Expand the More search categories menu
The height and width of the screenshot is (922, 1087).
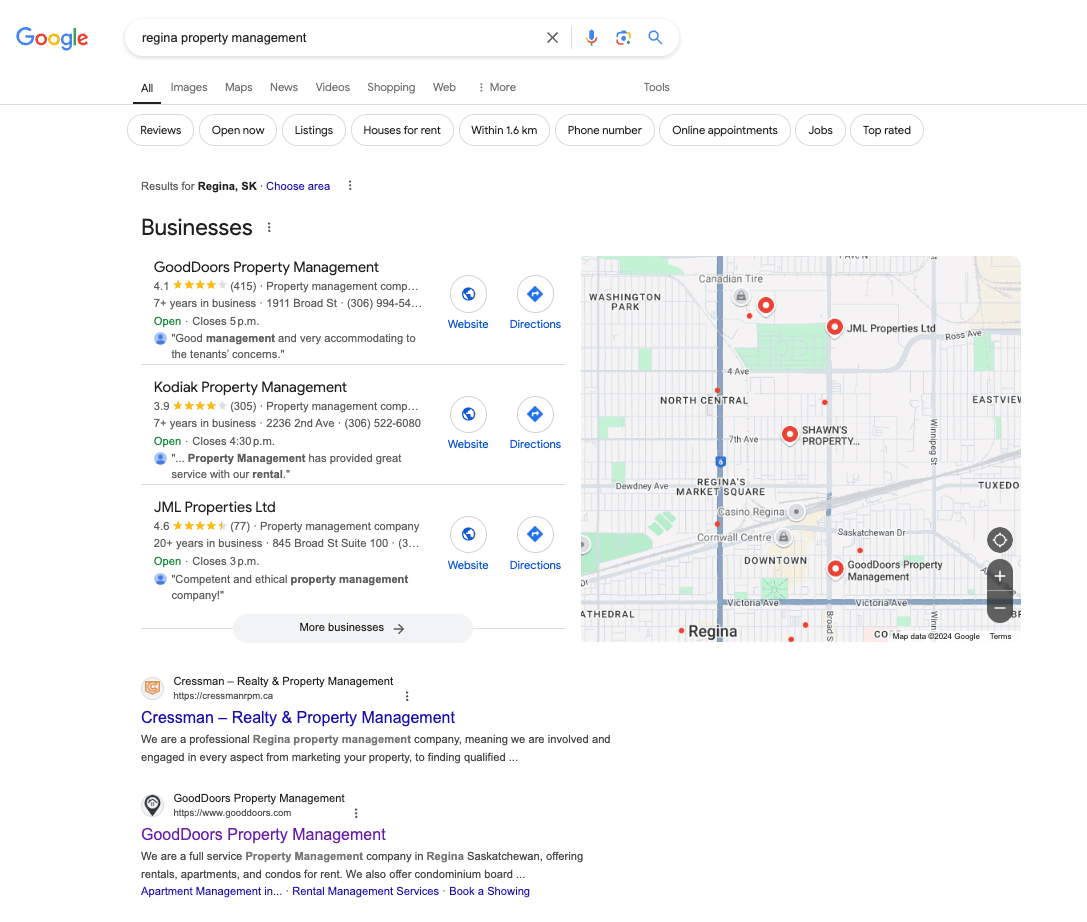(x=496, y=87)
